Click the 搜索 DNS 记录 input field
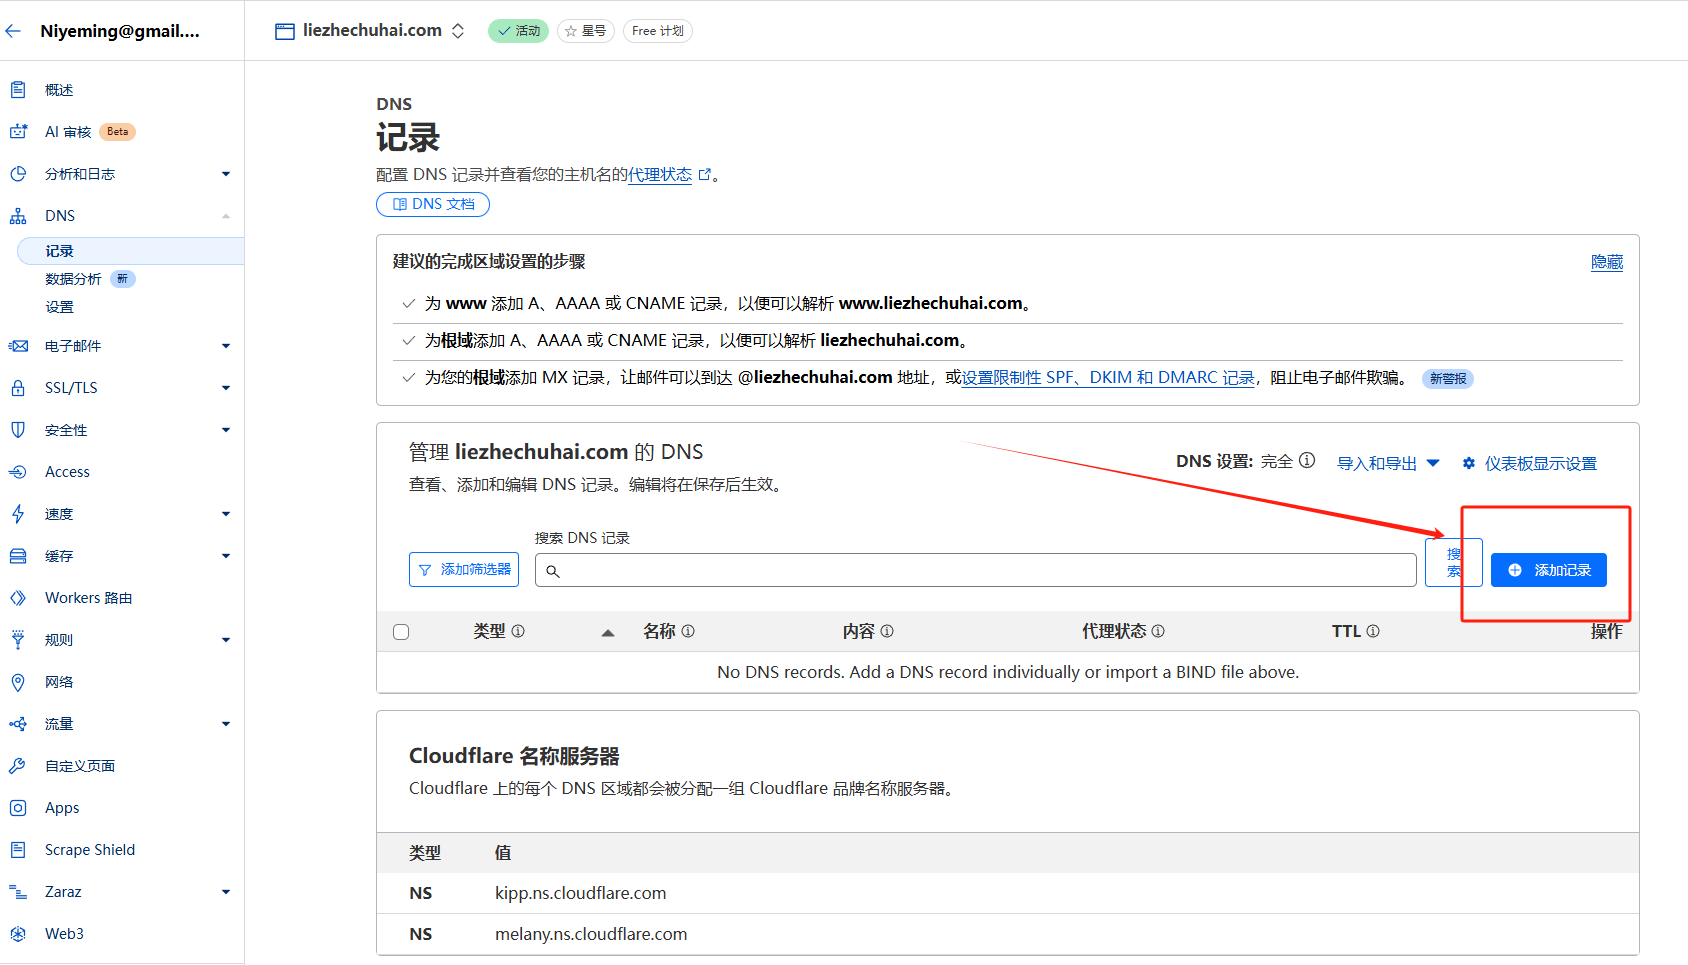This screenshot has height=965, width=1688. pyautogui.click(x=976, y=570)
